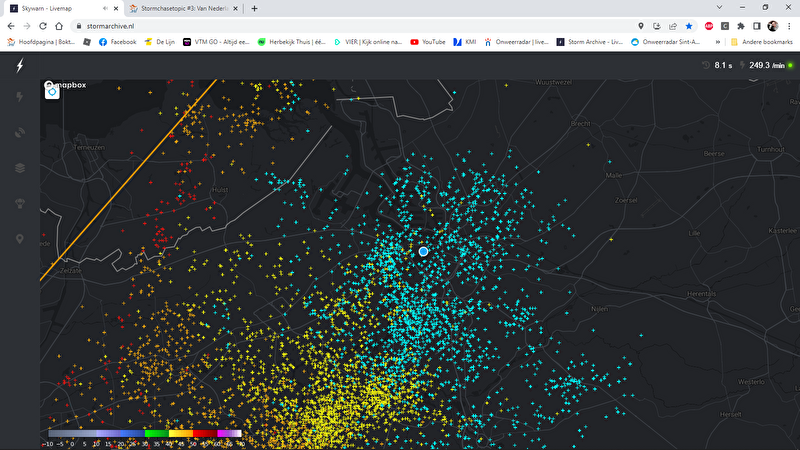Open the lightning layer from sidebar
This screenshot has width=800, height=450.
pos(20,97)
